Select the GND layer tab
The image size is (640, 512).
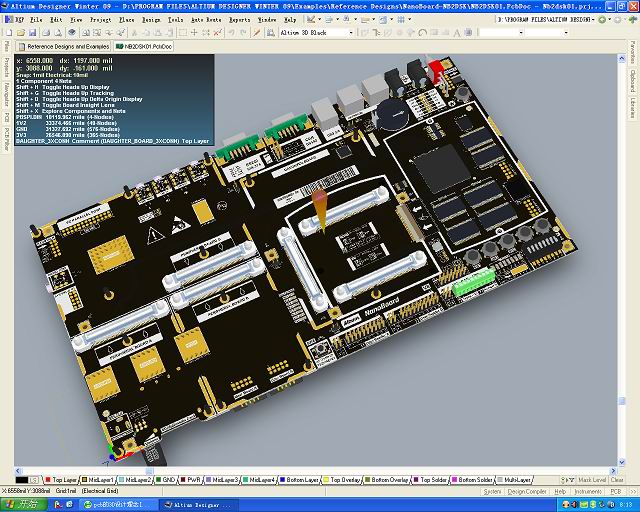pos(165,480)
